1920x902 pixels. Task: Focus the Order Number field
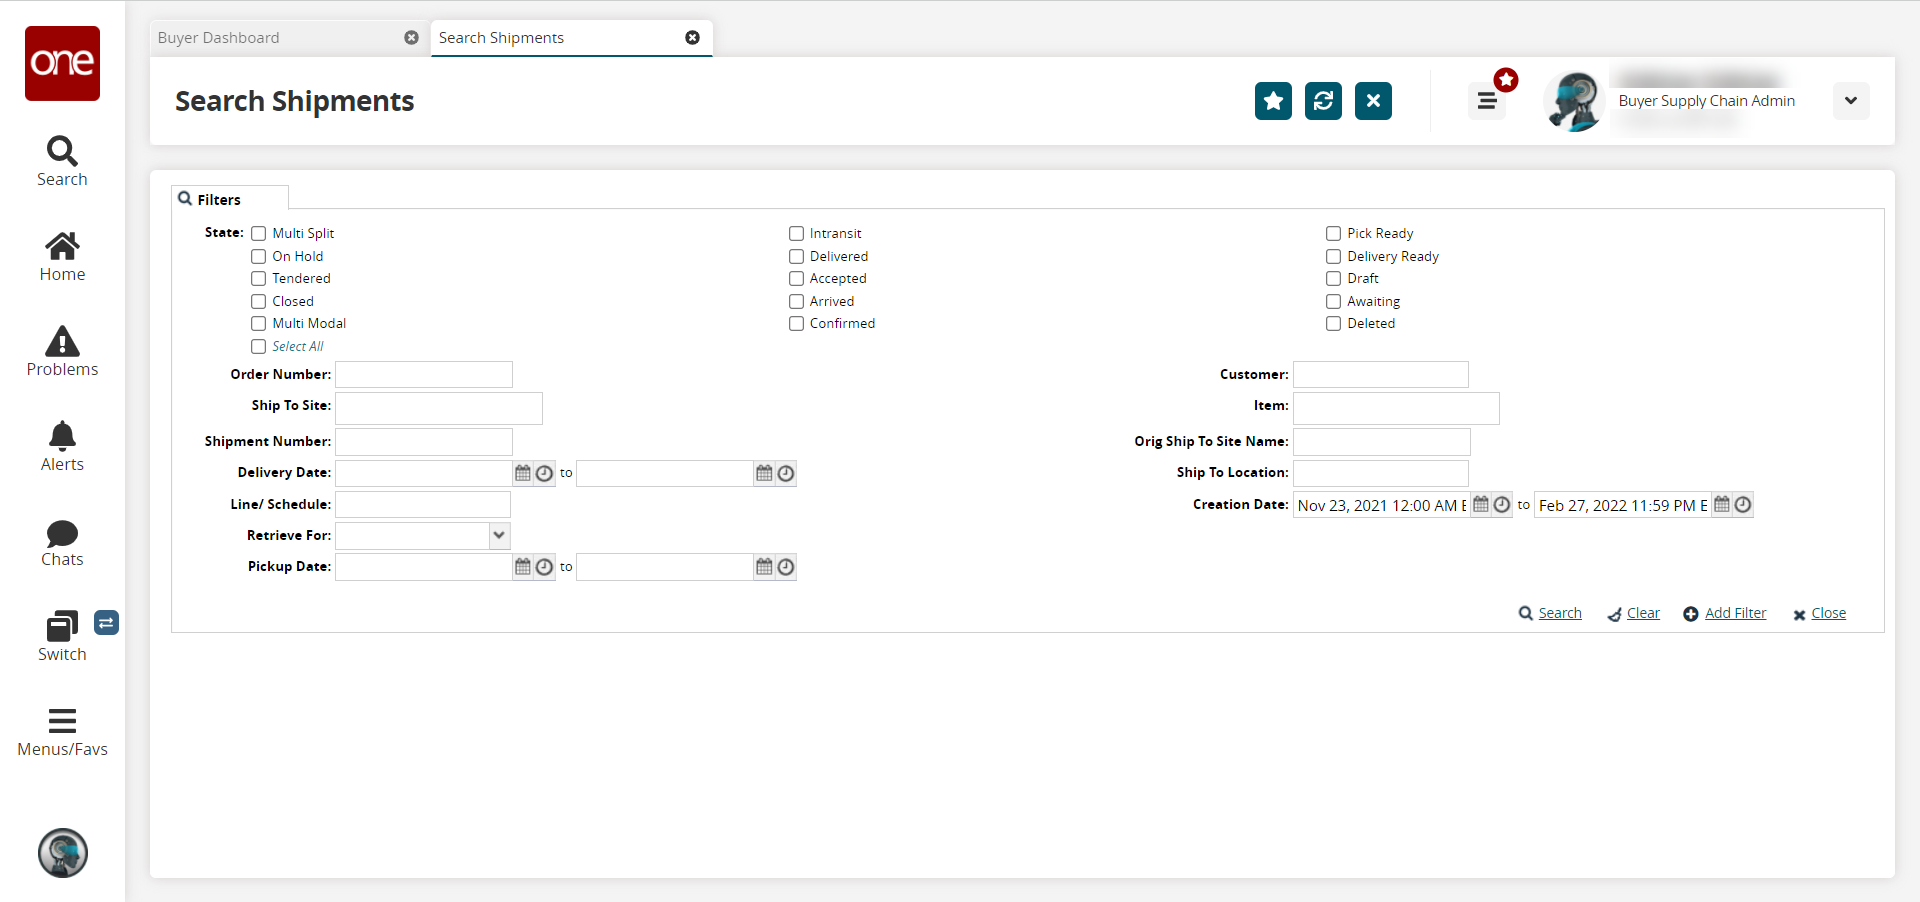tap(424, 375)
